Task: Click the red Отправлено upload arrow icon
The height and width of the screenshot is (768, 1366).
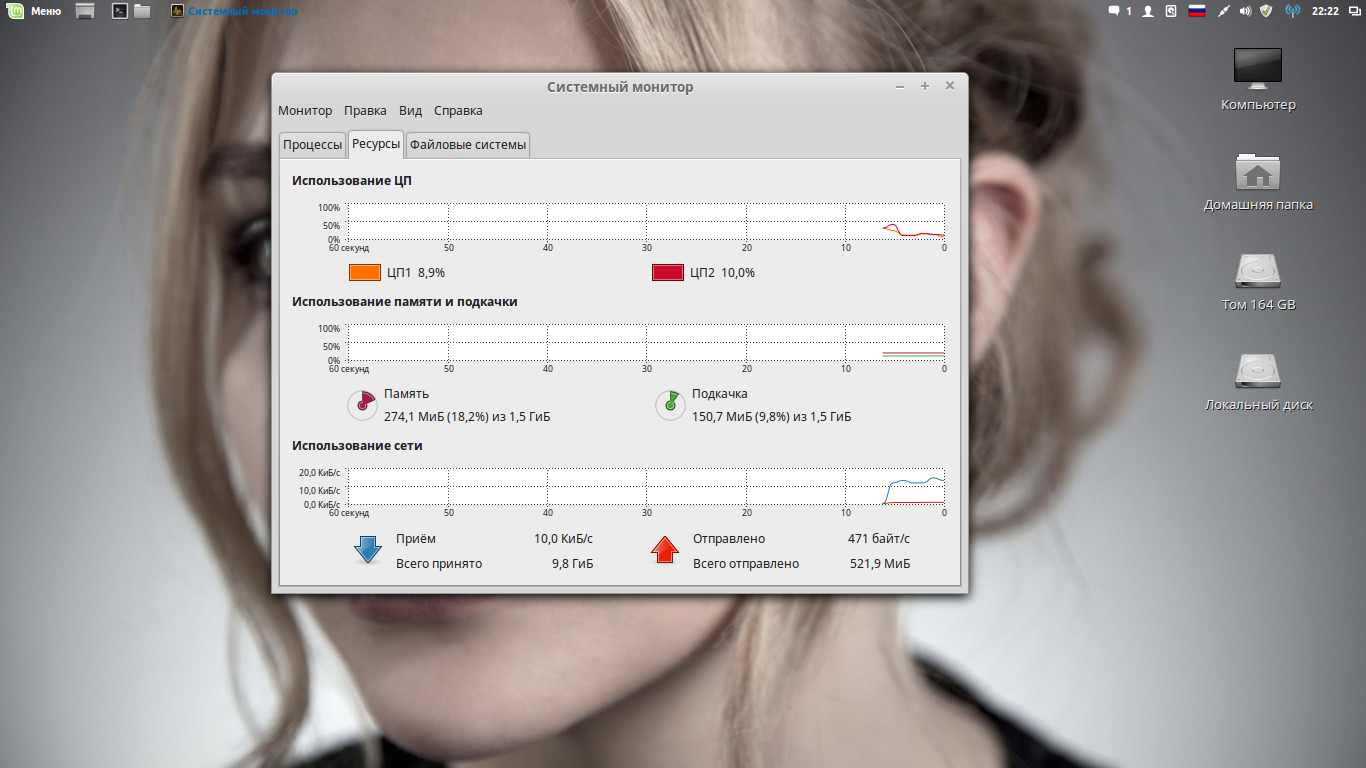Action: tap(665, 550)
